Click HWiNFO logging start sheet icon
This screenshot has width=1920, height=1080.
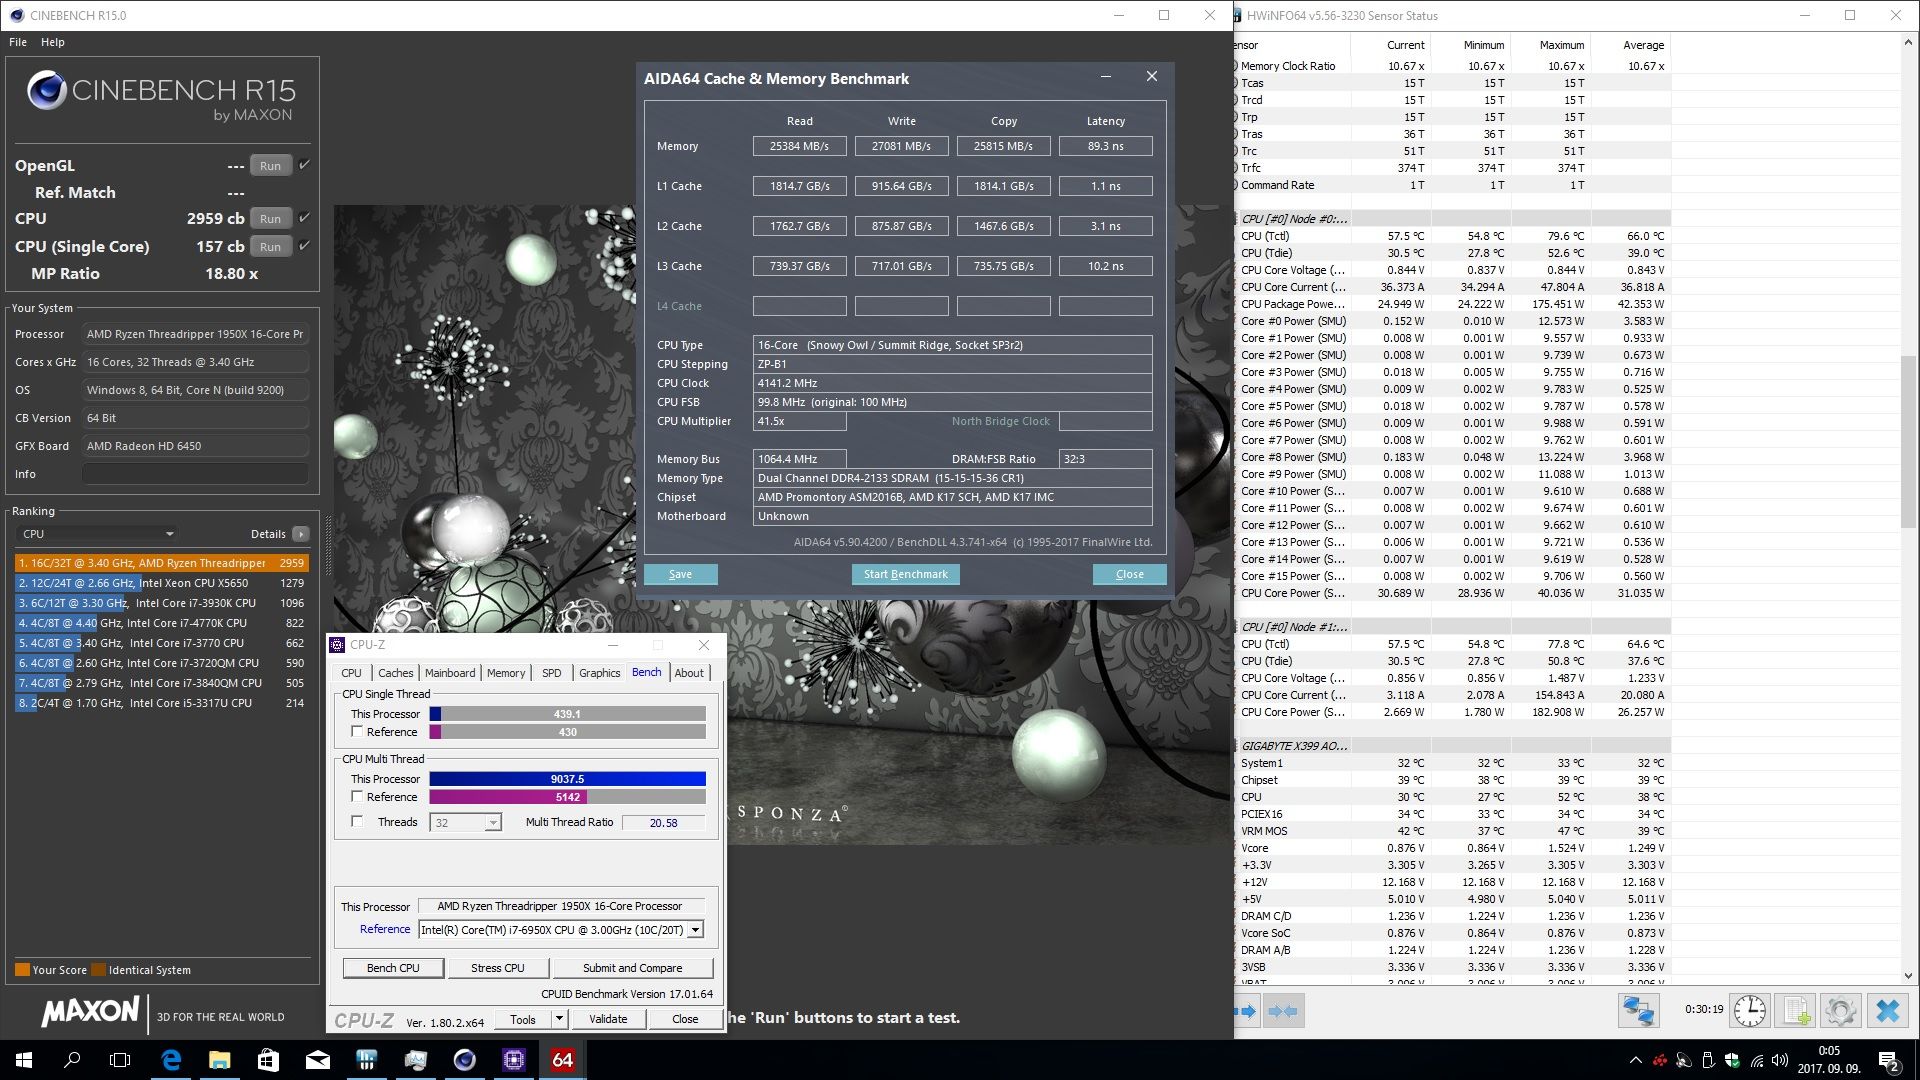coord(1796,1011)
